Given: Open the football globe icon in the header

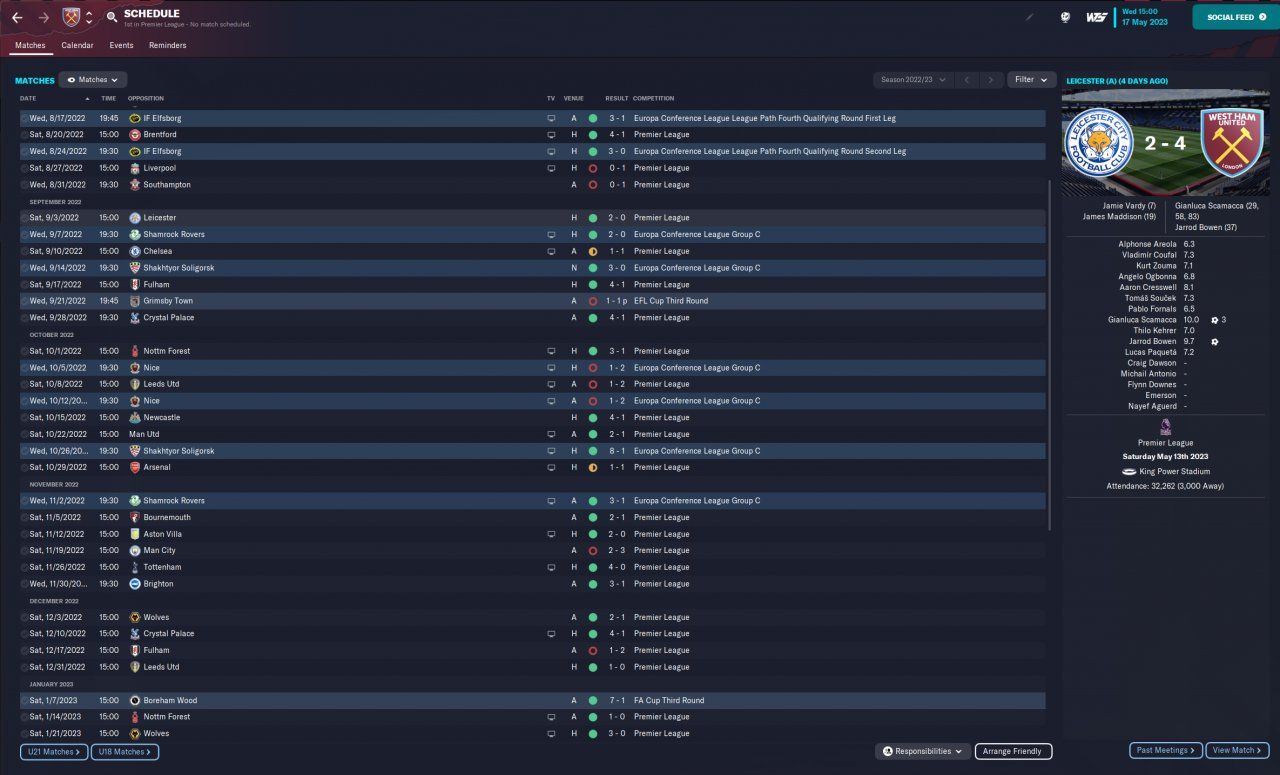Looking at the screenshot, I should coord(1066,17).
